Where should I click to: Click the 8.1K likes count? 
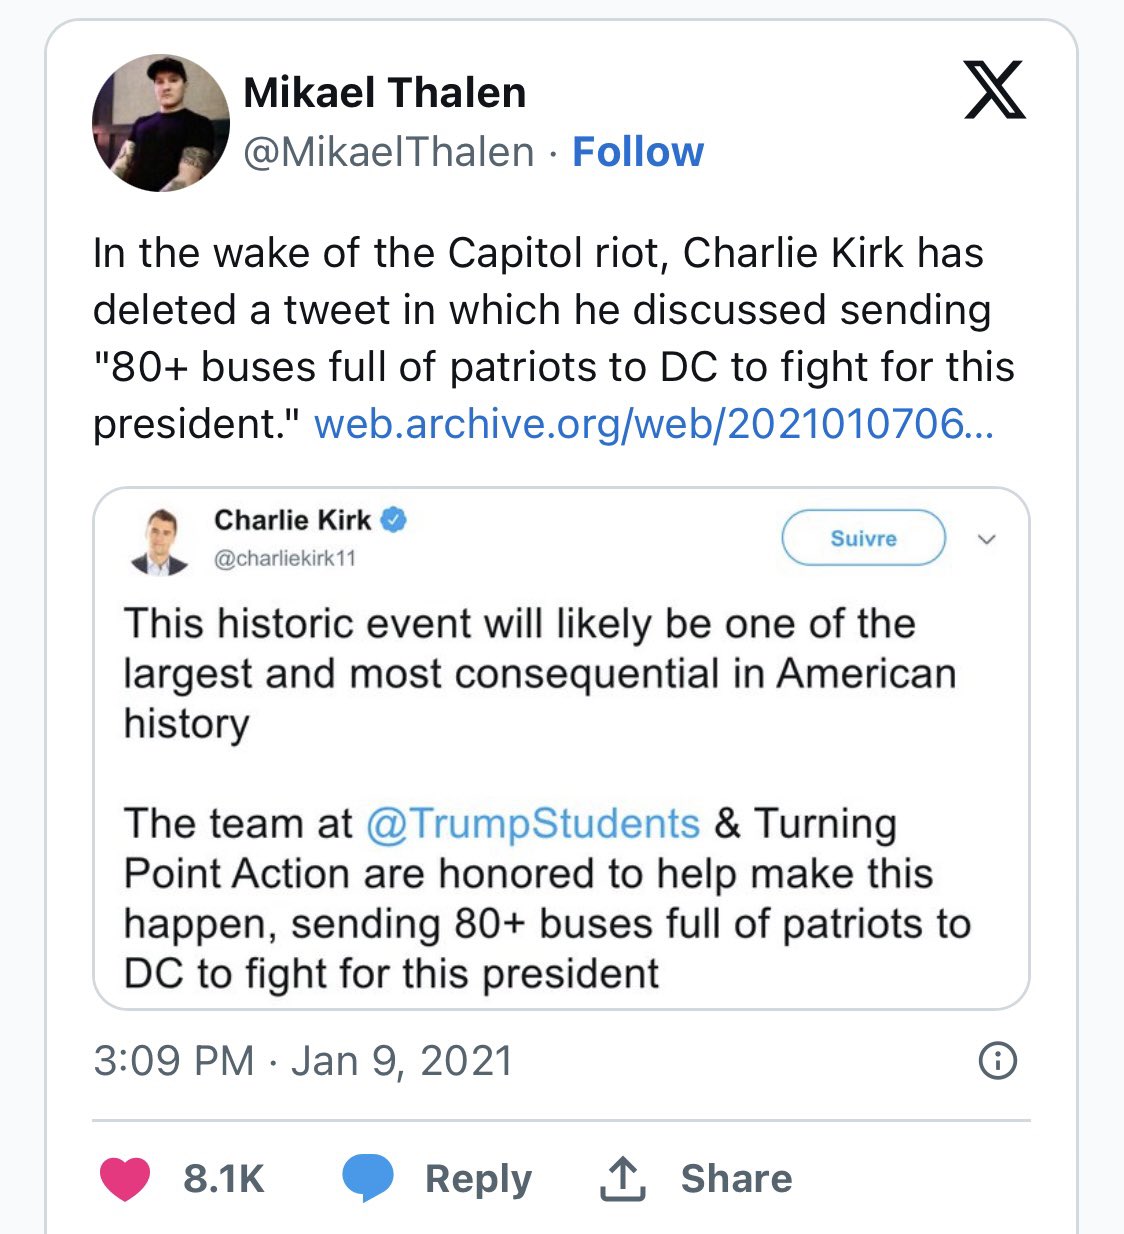(223, 1178)
